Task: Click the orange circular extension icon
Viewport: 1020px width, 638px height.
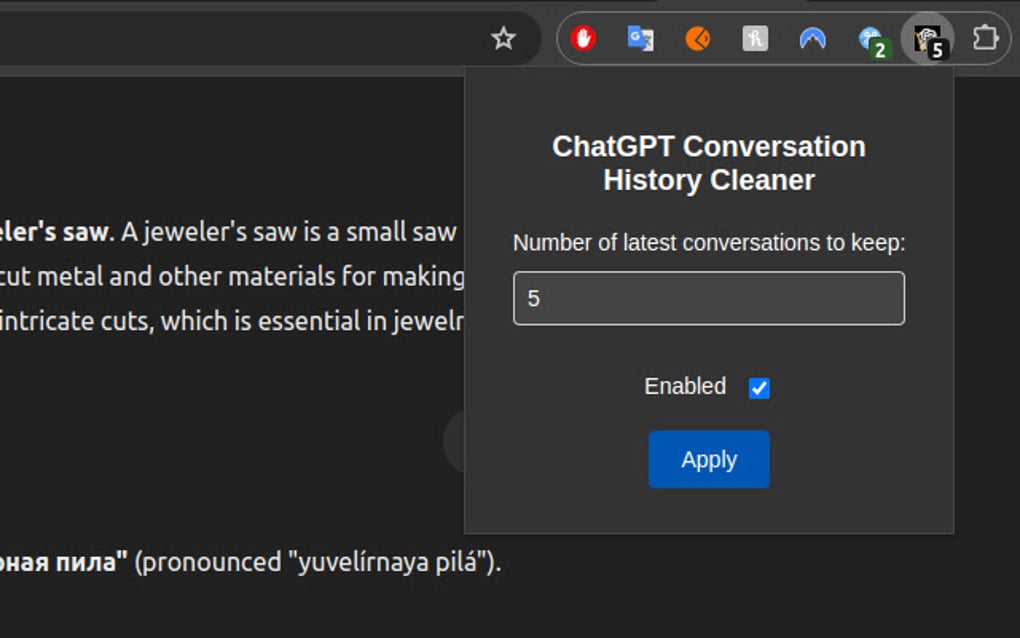Action: pos(698,39)
